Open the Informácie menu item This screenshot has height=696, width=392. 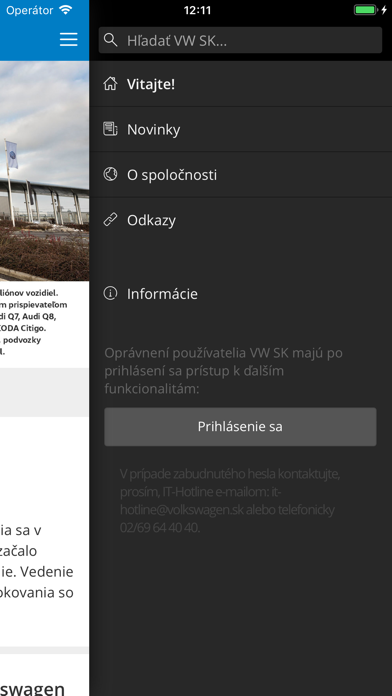point(240,293)
